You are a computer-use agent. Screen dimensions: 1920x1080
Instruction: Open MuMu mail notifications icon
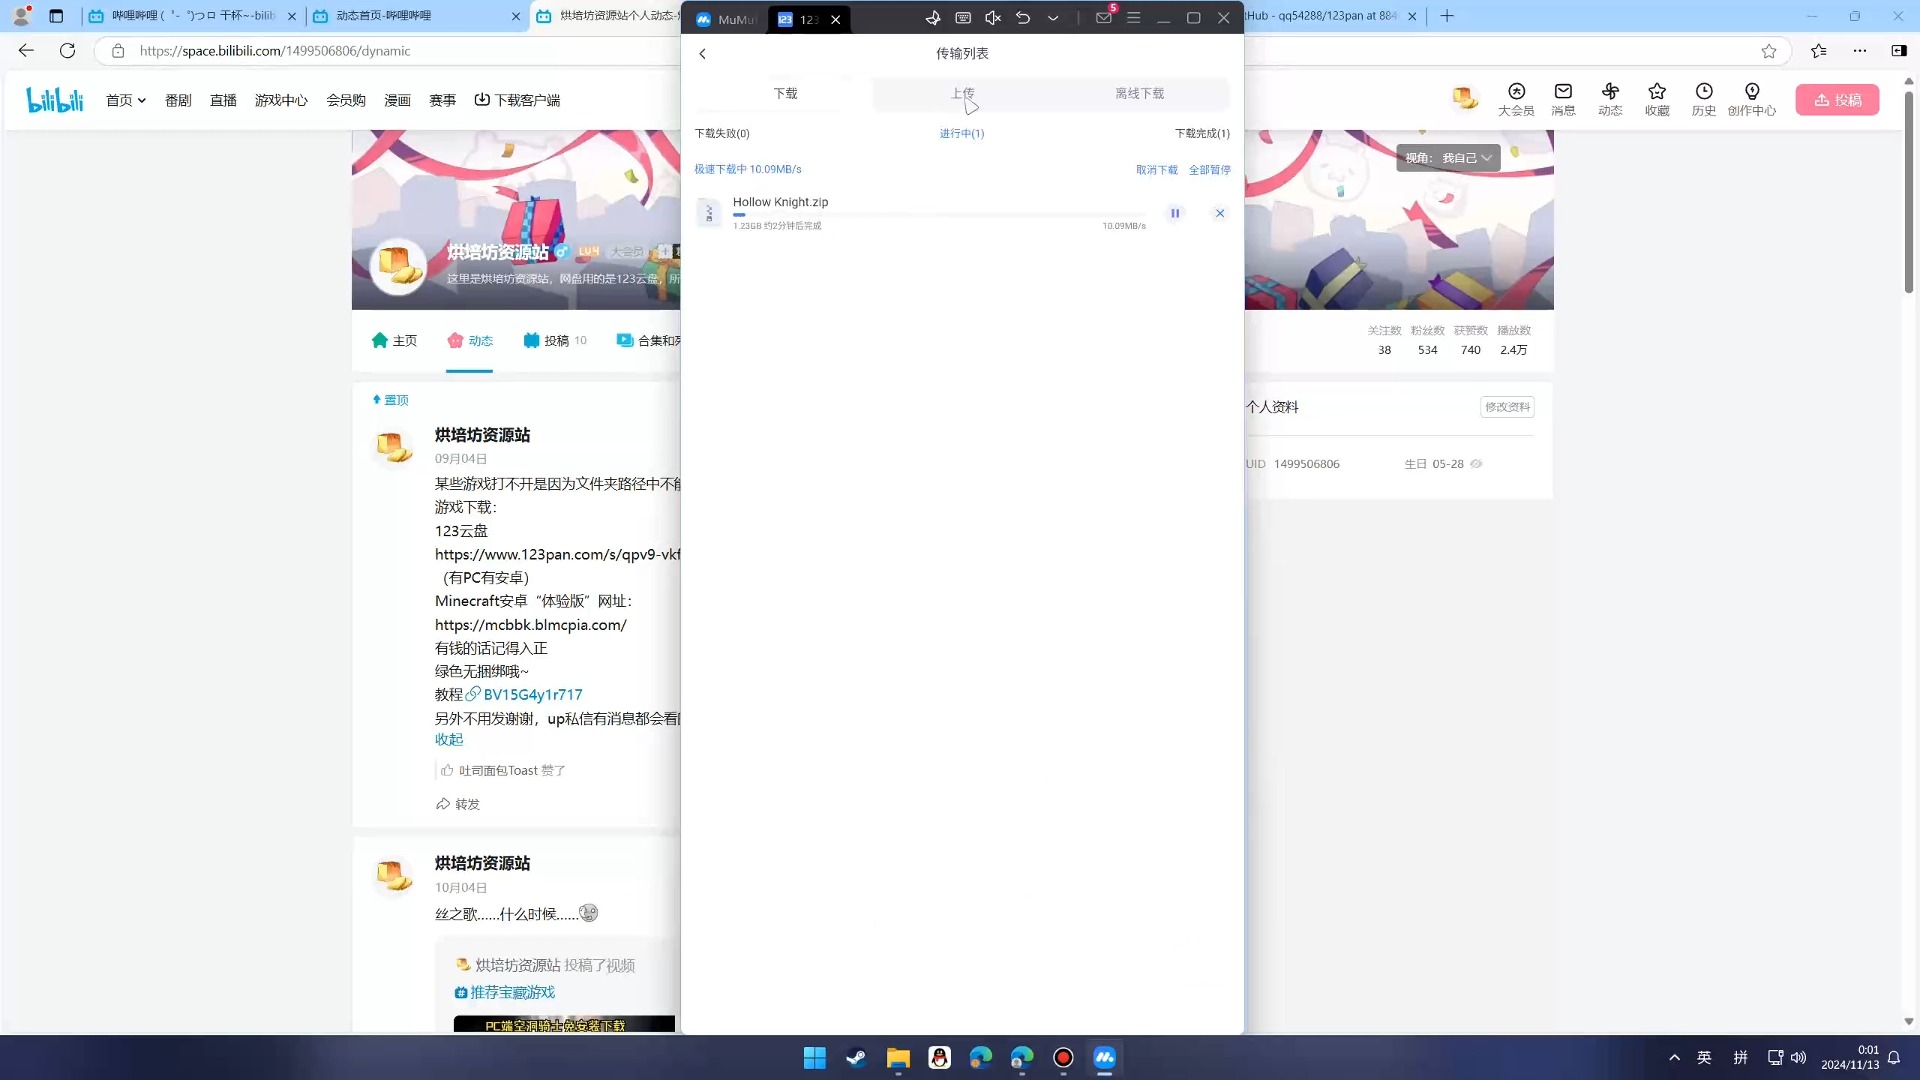pos(1104,18)
